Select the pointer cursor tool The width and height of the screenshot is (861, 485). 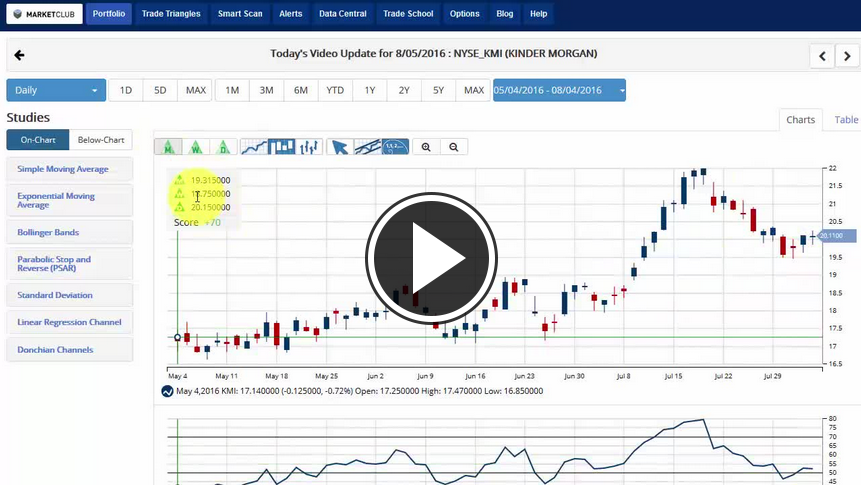pyautogui.click(x=340, y=147)
